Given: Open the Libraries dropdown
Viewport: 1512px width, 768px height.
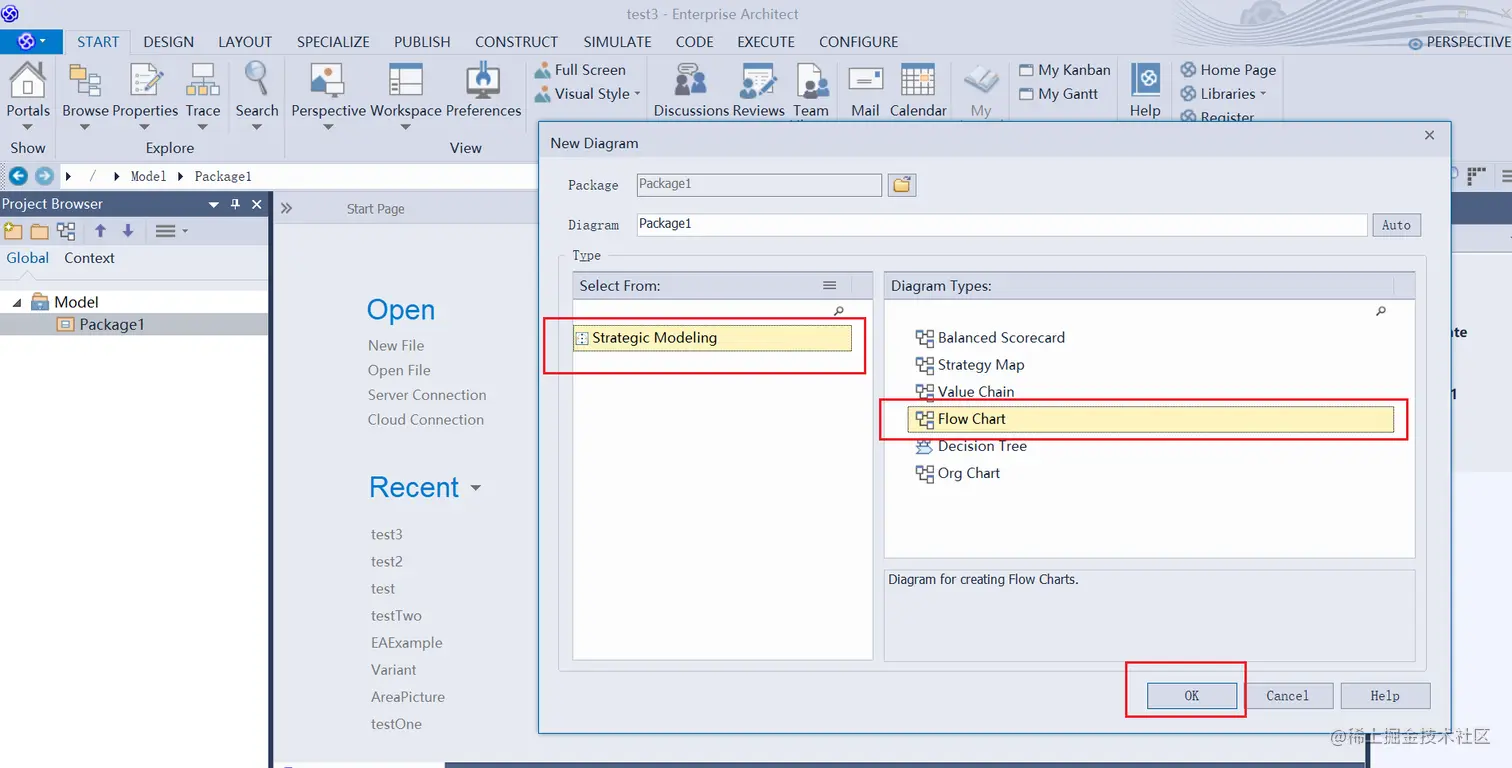Looking at the screenshot, I should (1223, 94).
